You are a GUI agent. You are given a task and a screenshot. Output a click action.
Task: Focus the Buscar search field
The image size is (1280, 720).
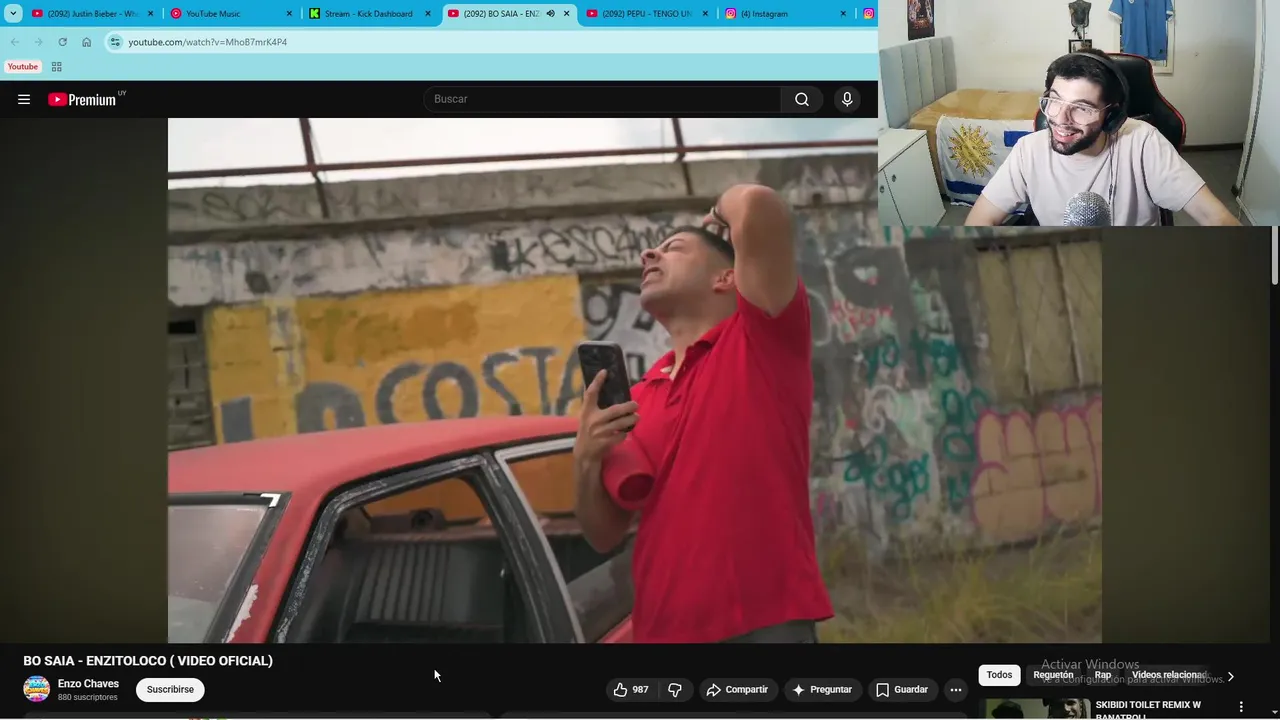[603, 99]
